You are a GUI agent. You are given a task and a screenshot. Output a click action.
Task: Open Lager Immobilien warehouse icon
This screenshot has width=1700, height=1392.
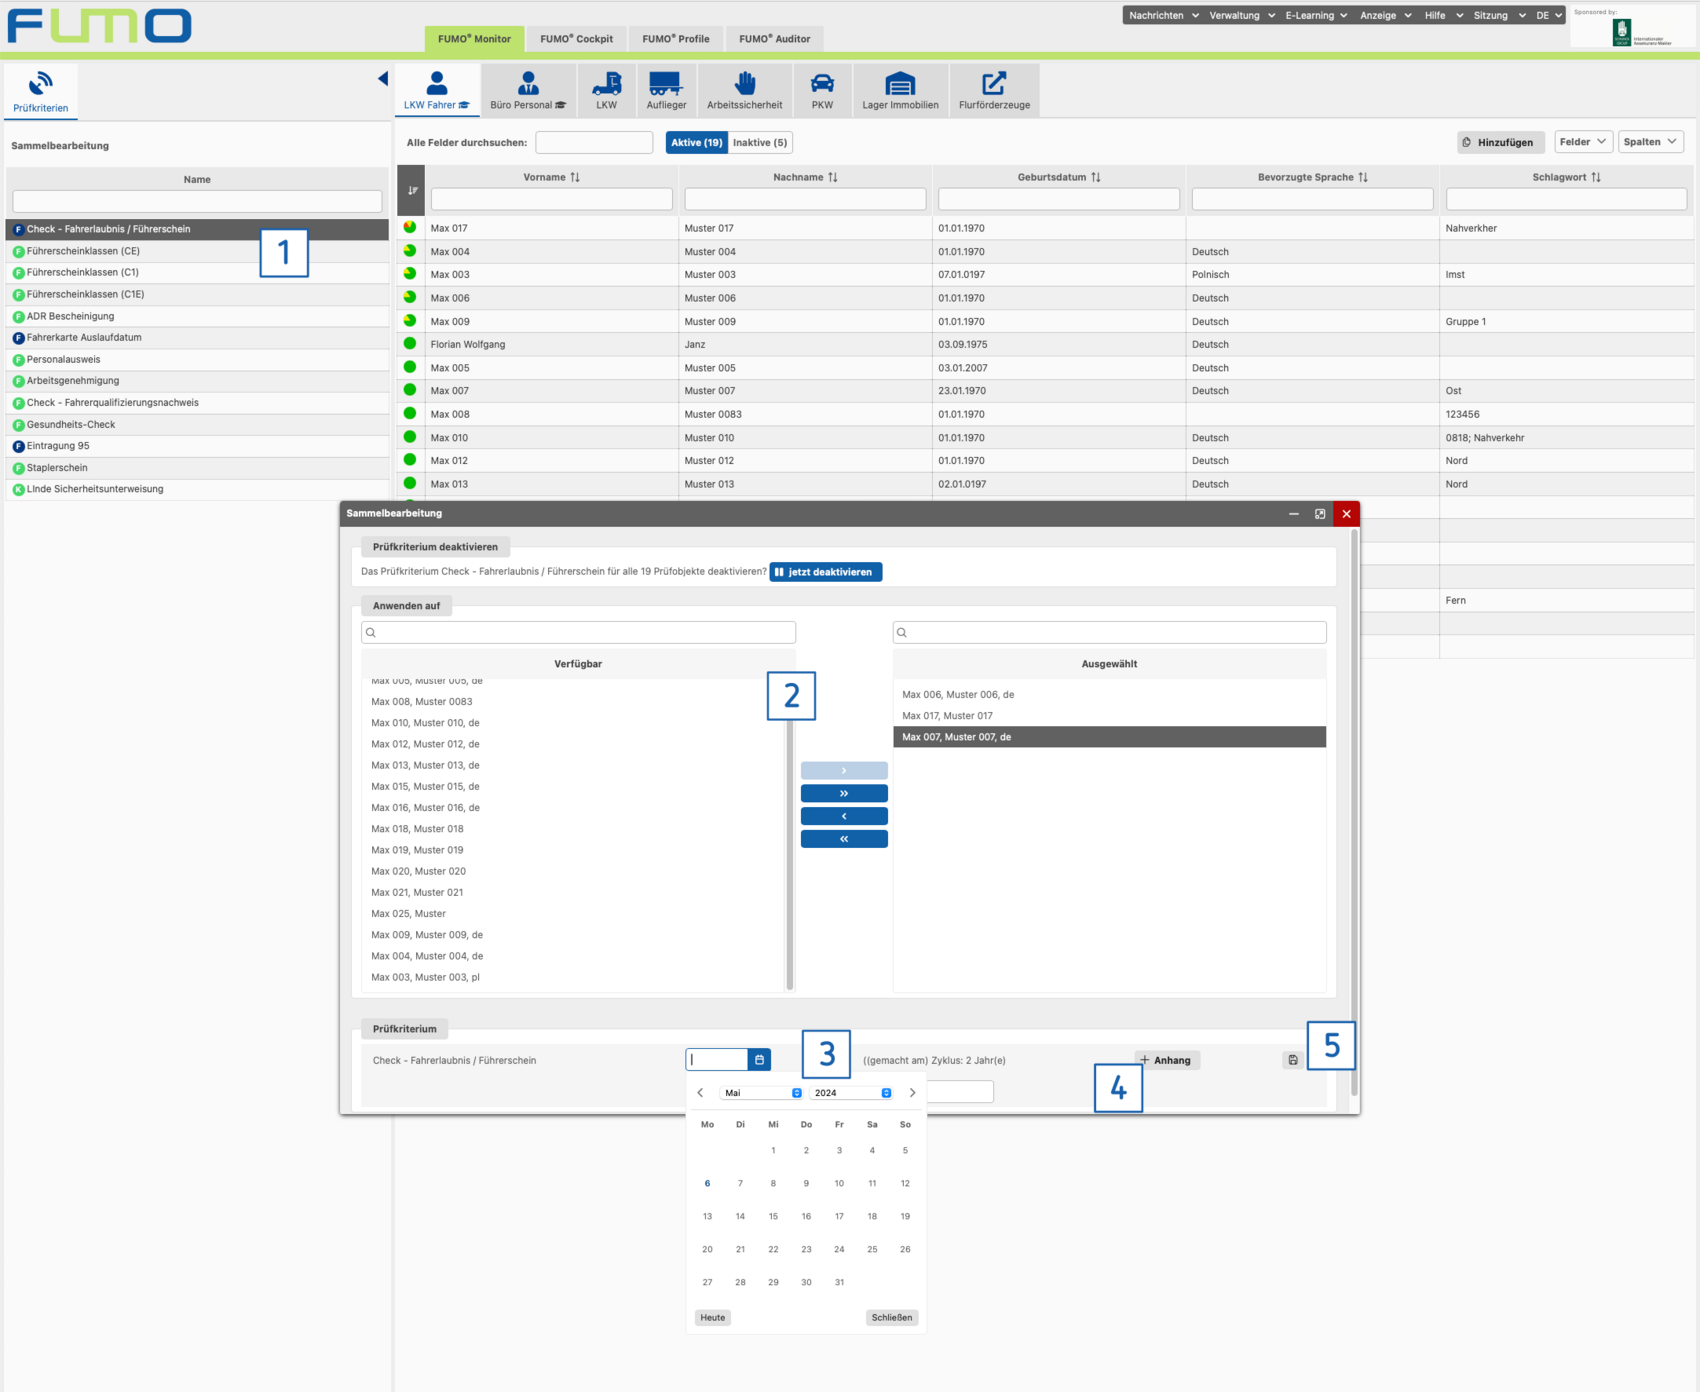tap(900, 85)
